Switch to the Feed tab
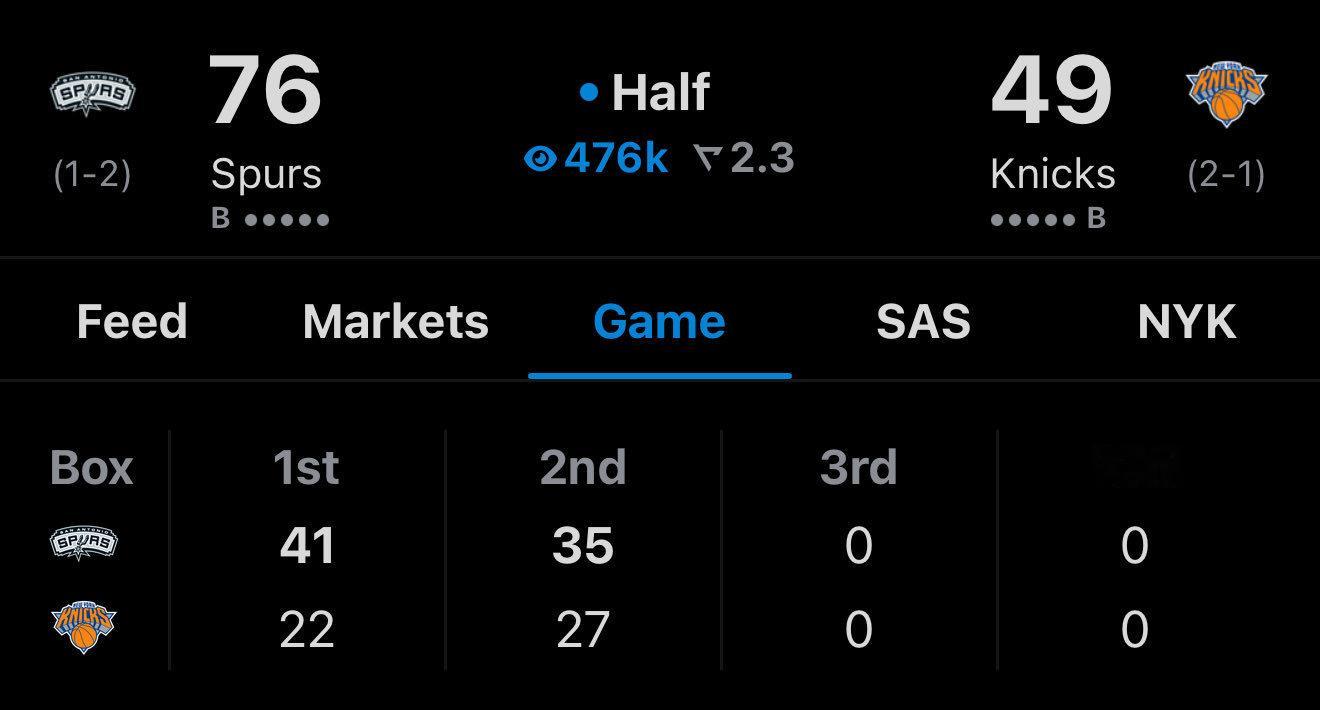Image resolution: width=1320 pixels, height=710 pixels. point(132,322)
